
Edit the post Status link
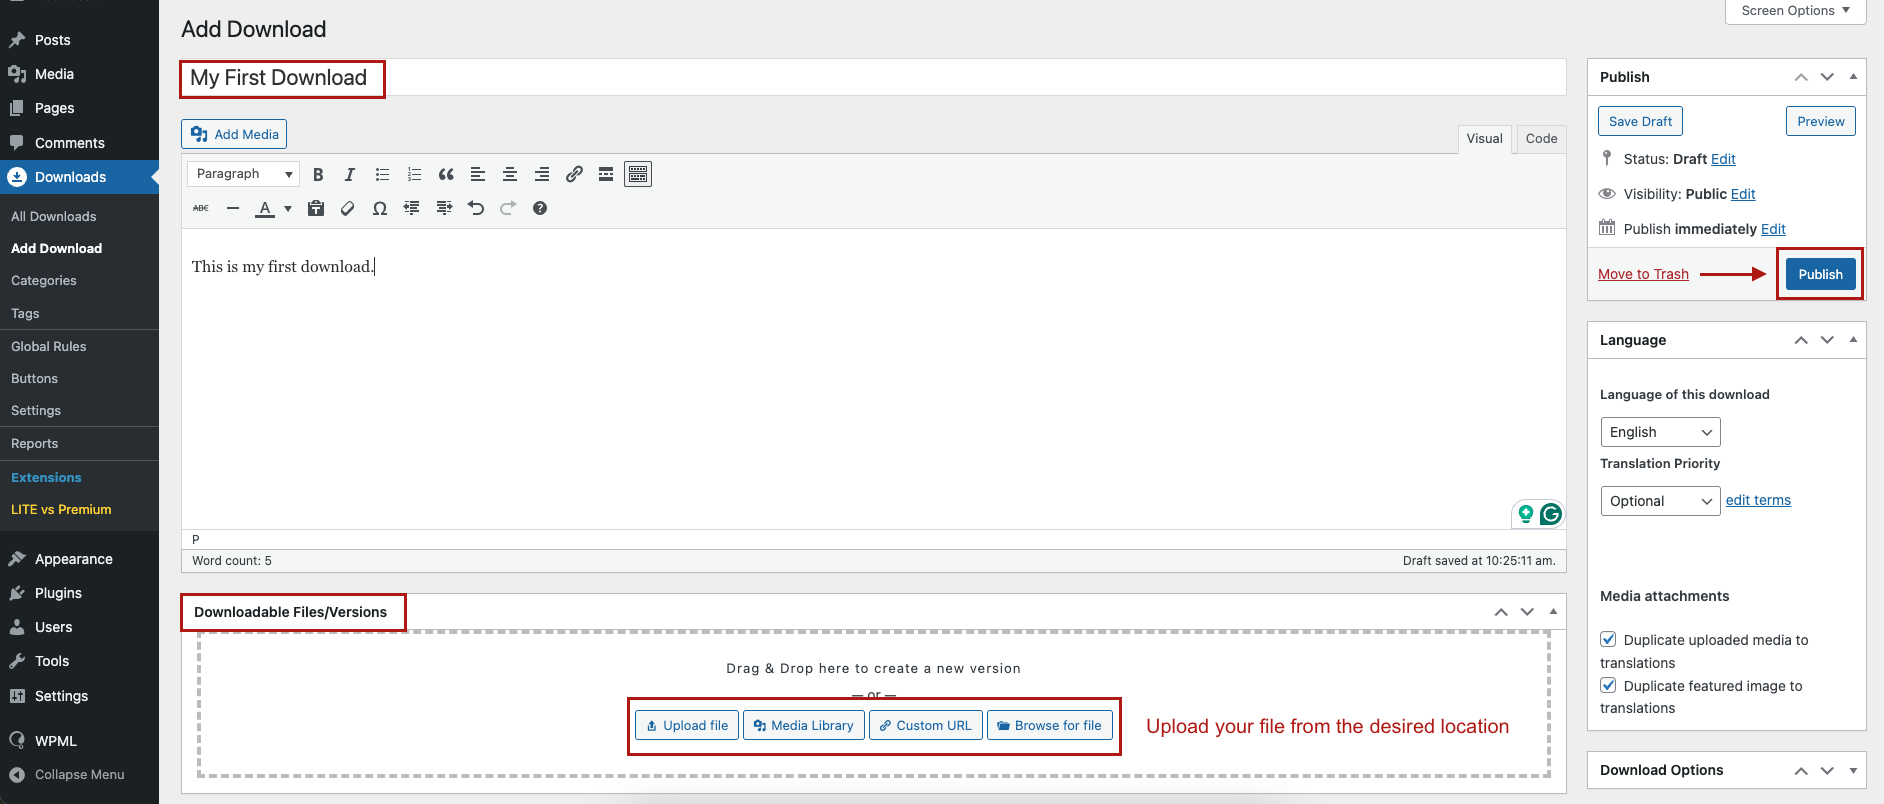click(1723, 159)
